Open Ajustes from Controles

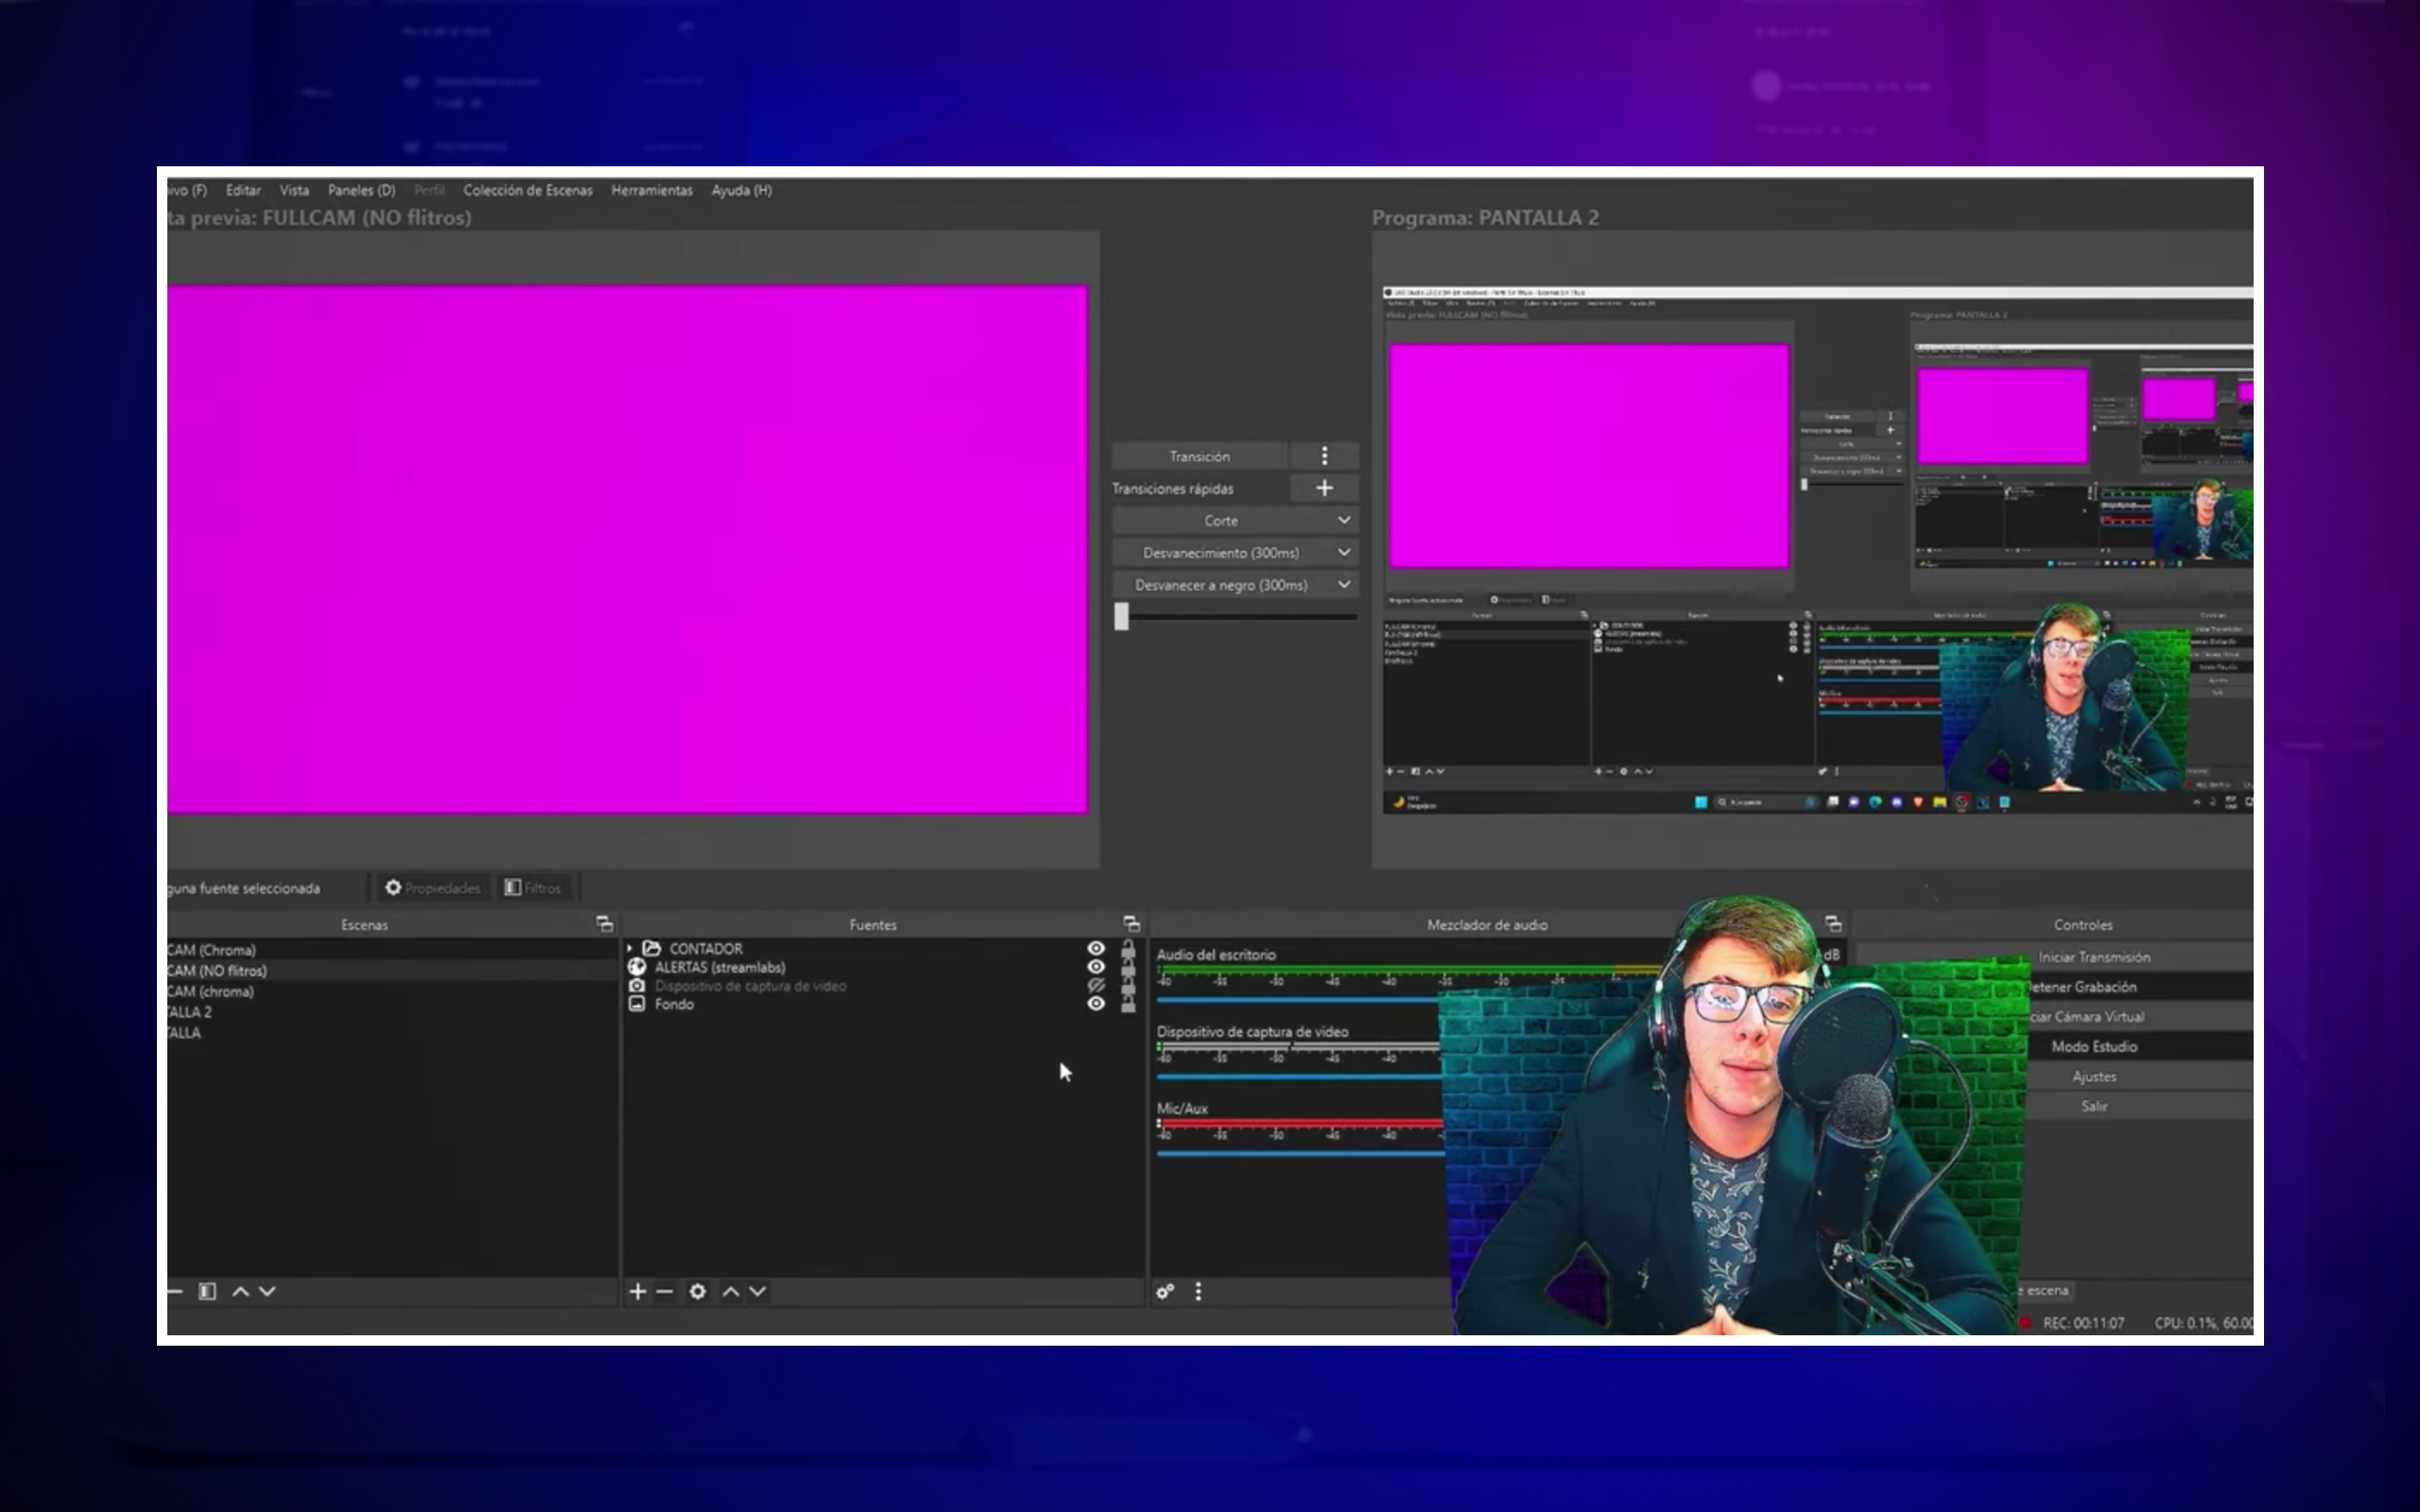pos(2094,1076)
